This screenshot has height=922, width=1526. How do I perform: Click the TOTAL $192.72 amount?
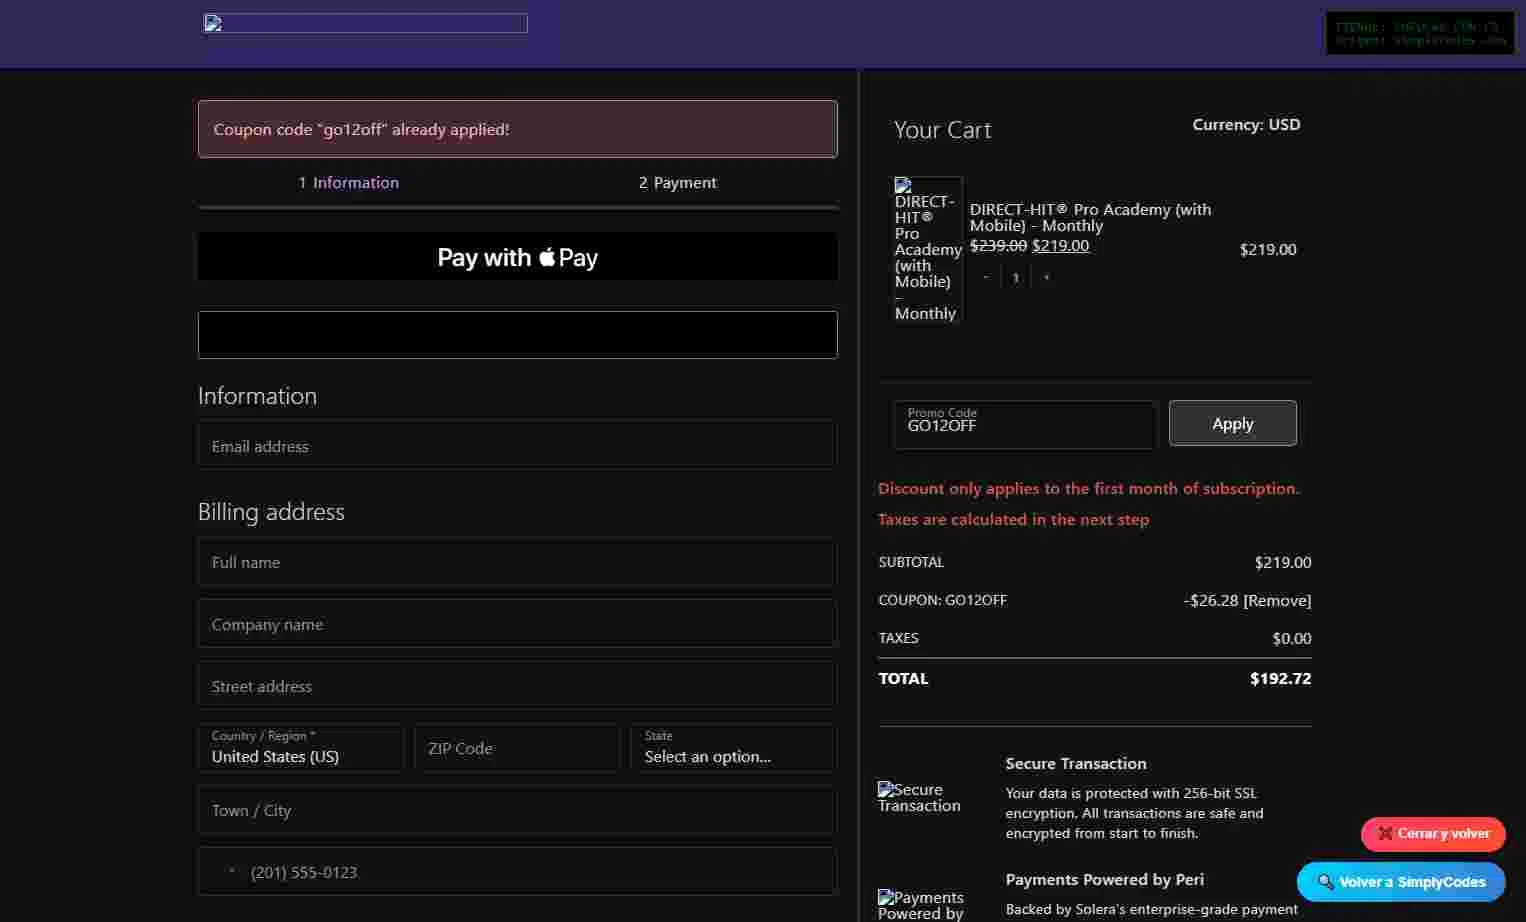(x=1280, y=678)
